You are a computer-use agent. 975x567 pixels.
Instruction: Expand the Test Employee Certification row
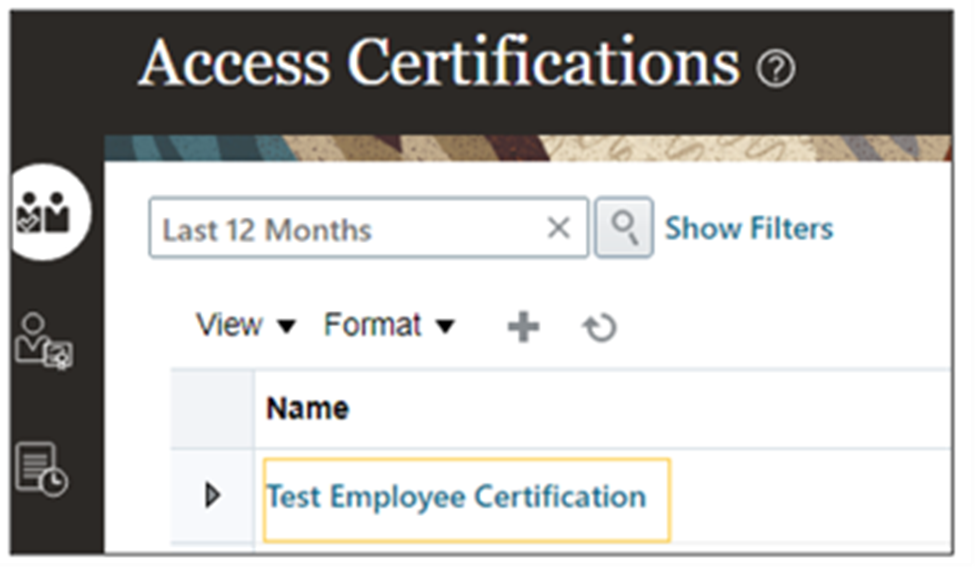213,496
